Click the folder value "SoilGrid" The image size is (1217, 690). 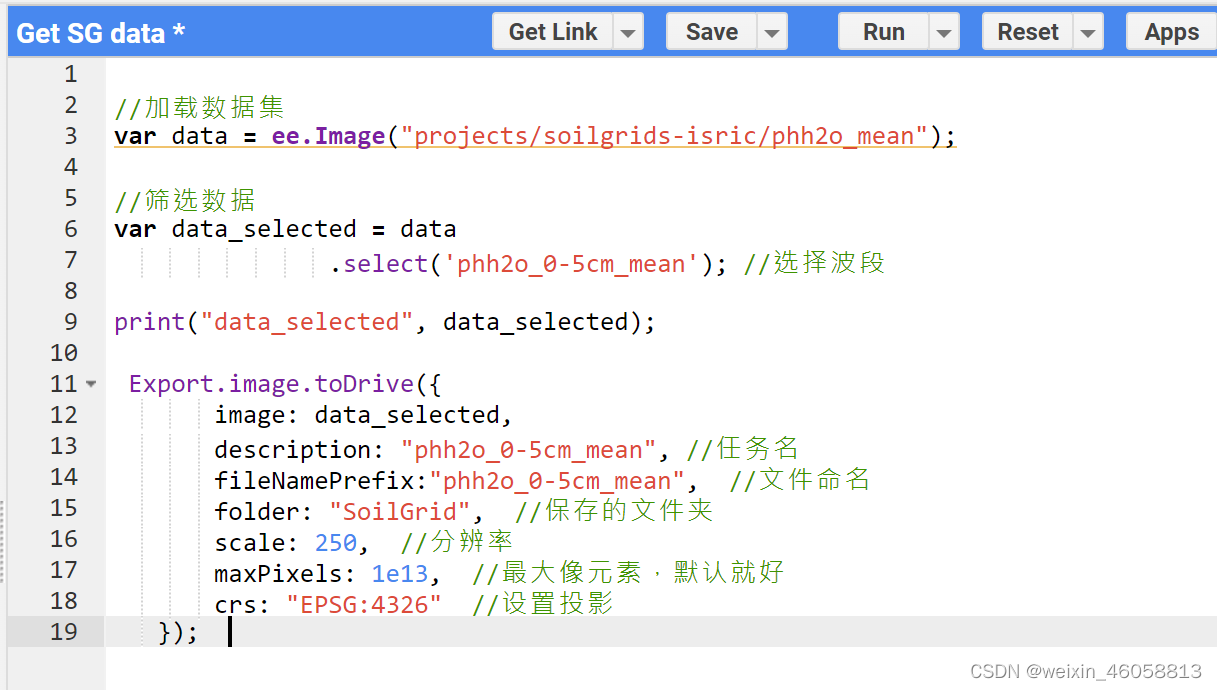(x=400, y=512)
